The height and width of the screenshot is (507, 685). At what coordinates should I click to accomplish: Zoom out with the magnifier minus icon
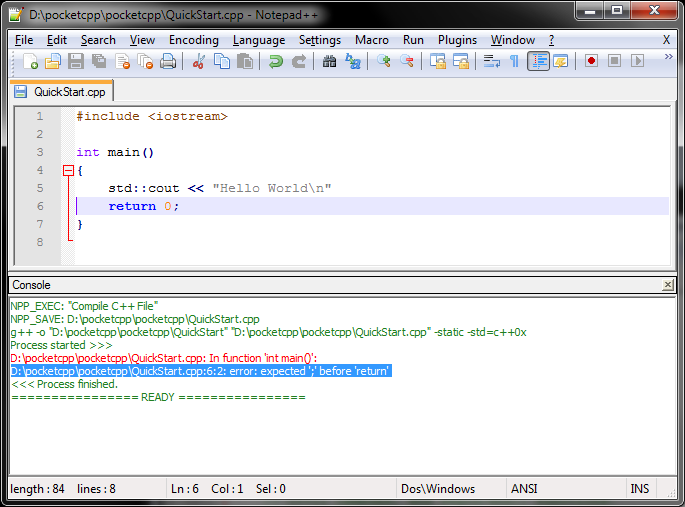click(407, 61)
